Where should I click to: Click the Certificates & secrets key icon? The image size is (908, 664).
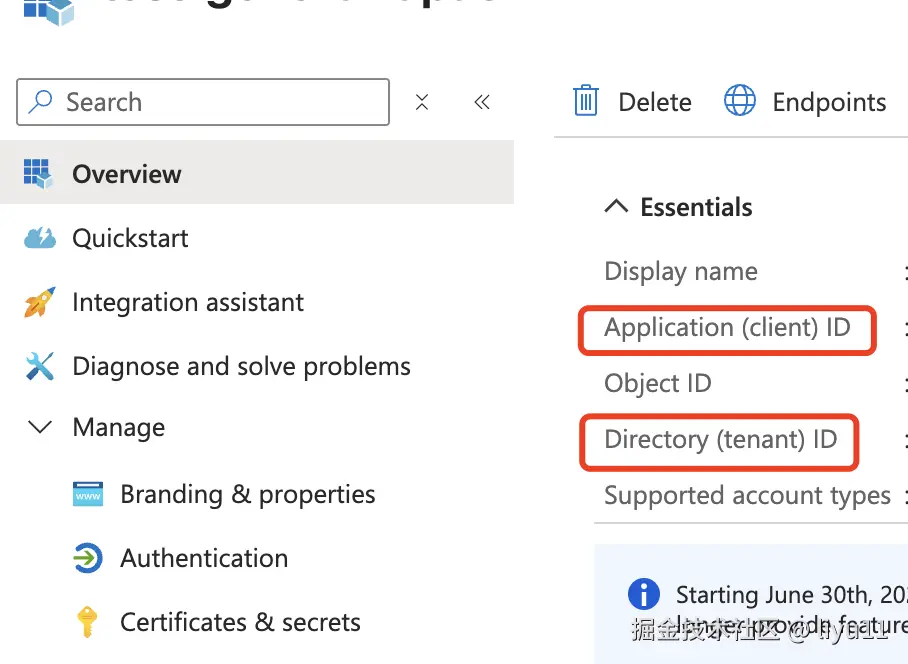click(x=88, y=622)
